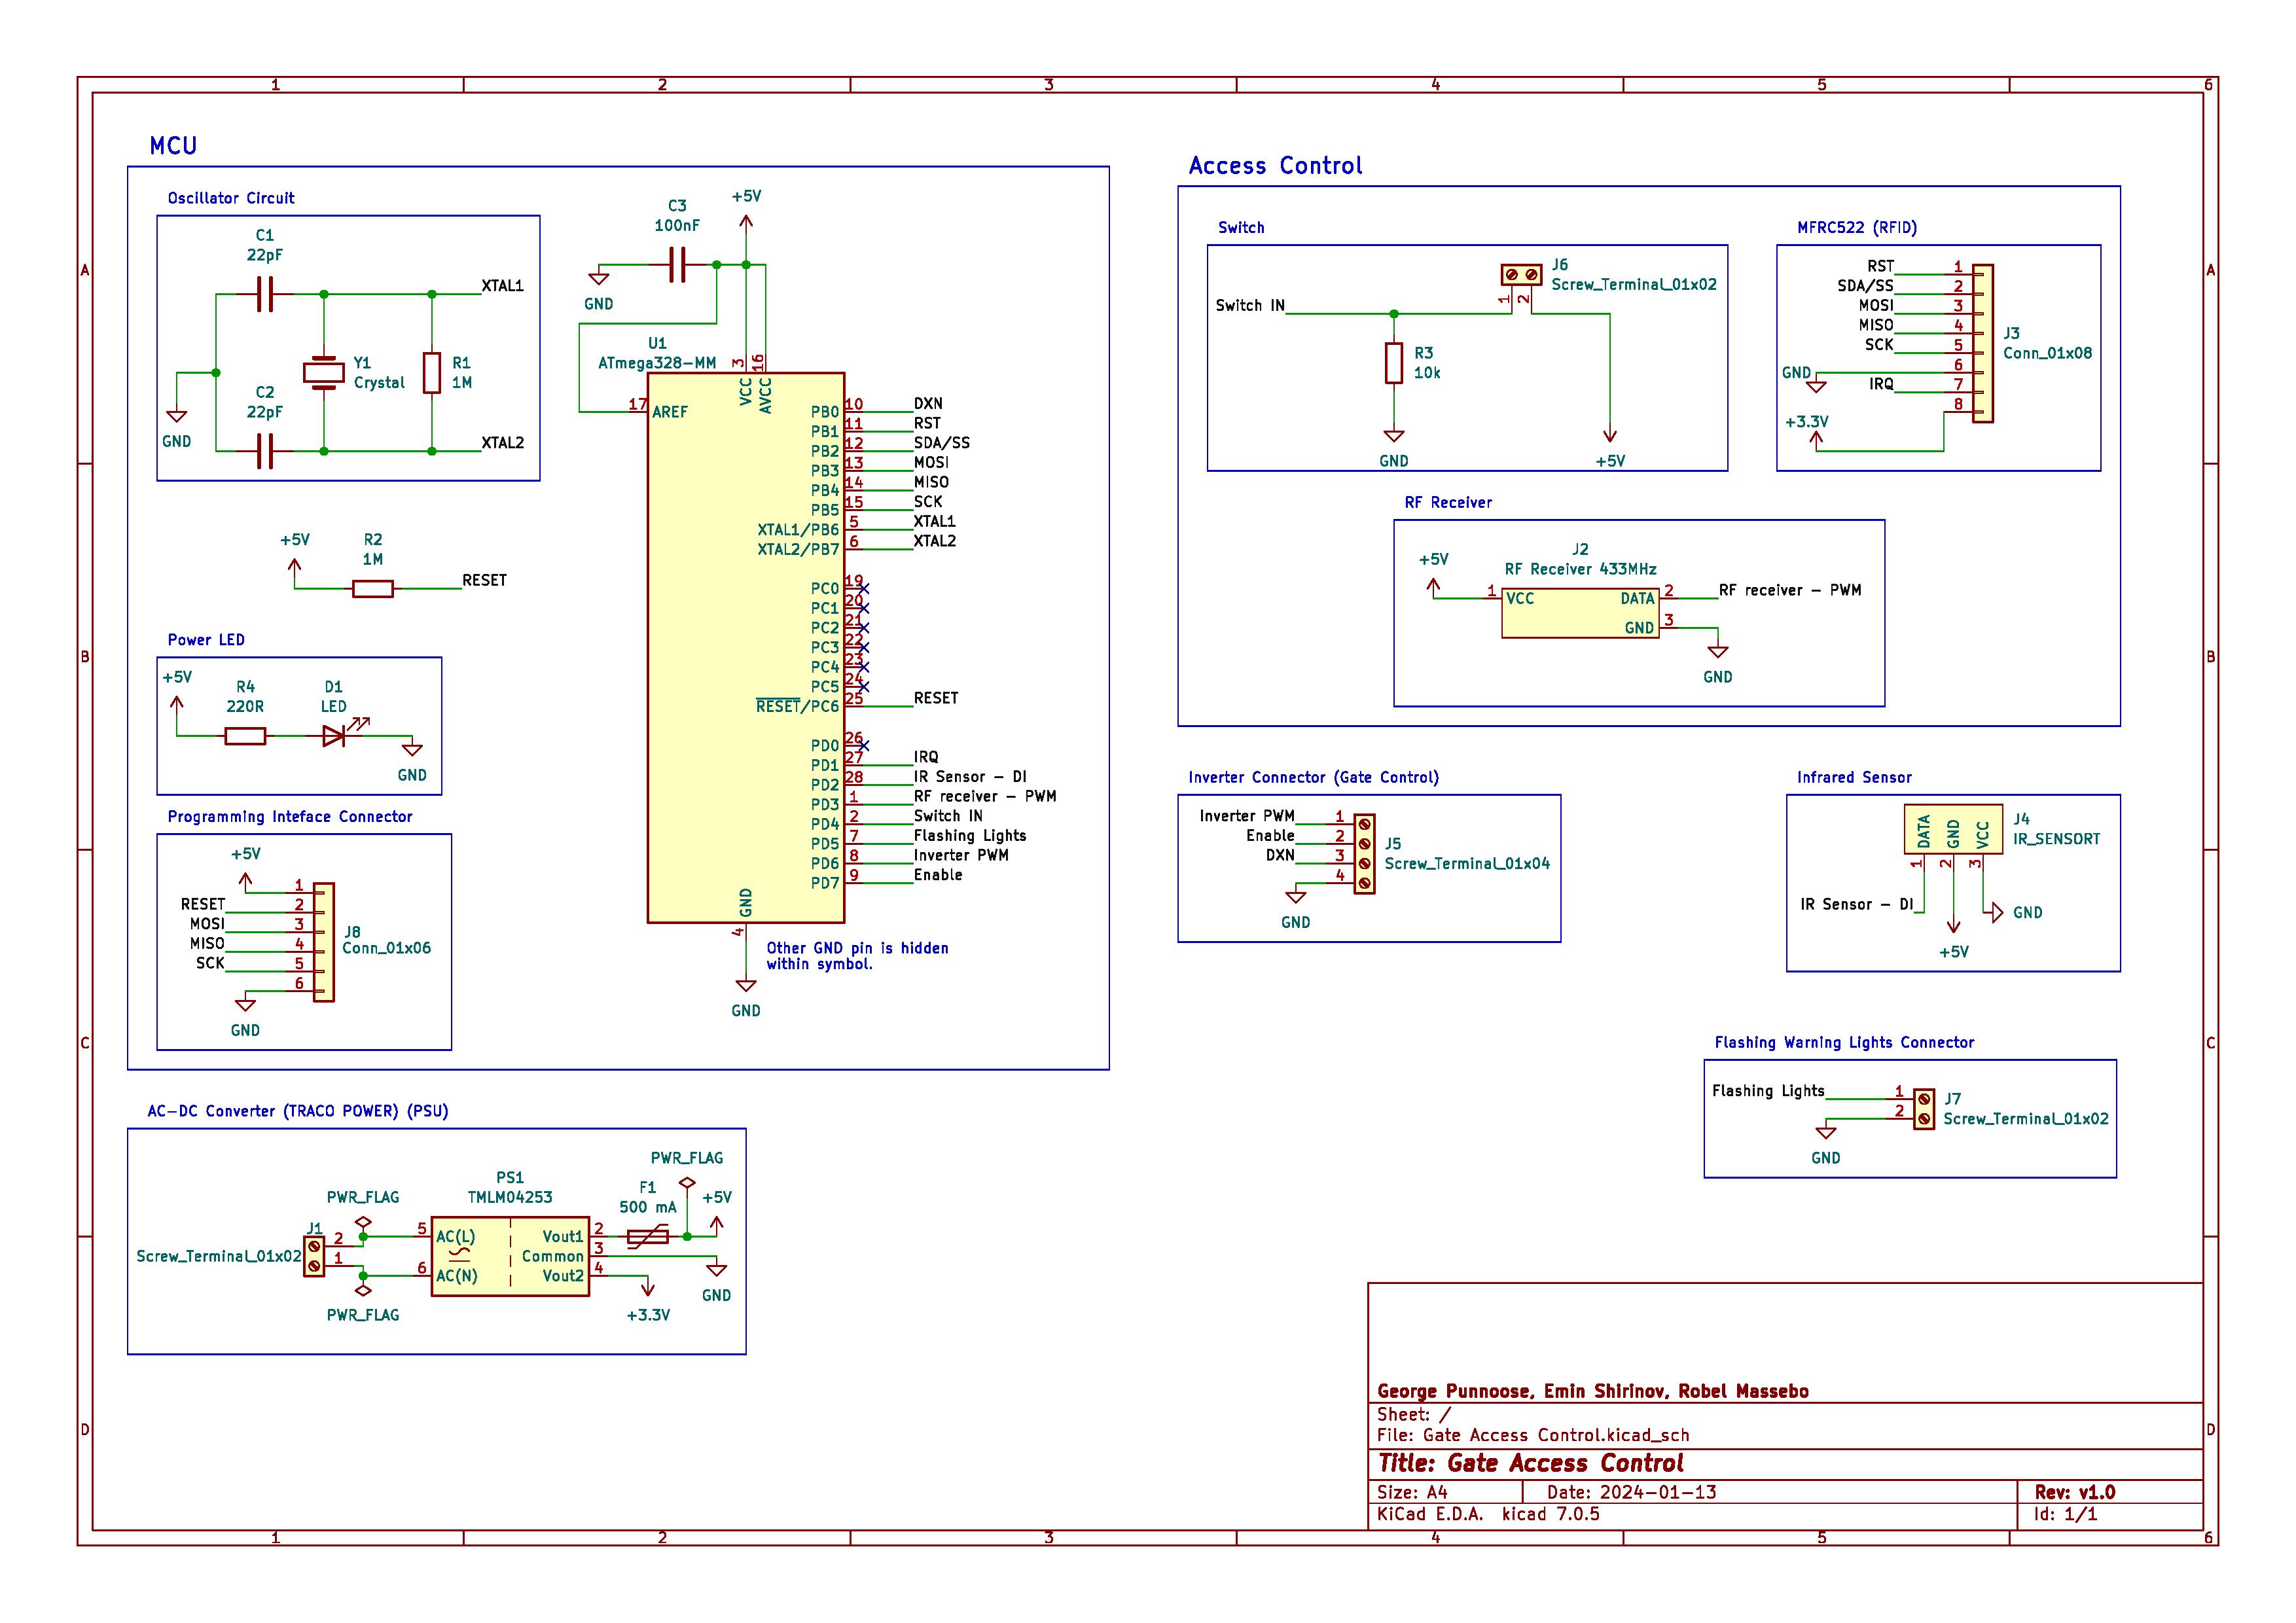The image size is (2296, 1623).
Task: Click the 'Switch IN' label in the Switch box
Action: coord(1250,306)
